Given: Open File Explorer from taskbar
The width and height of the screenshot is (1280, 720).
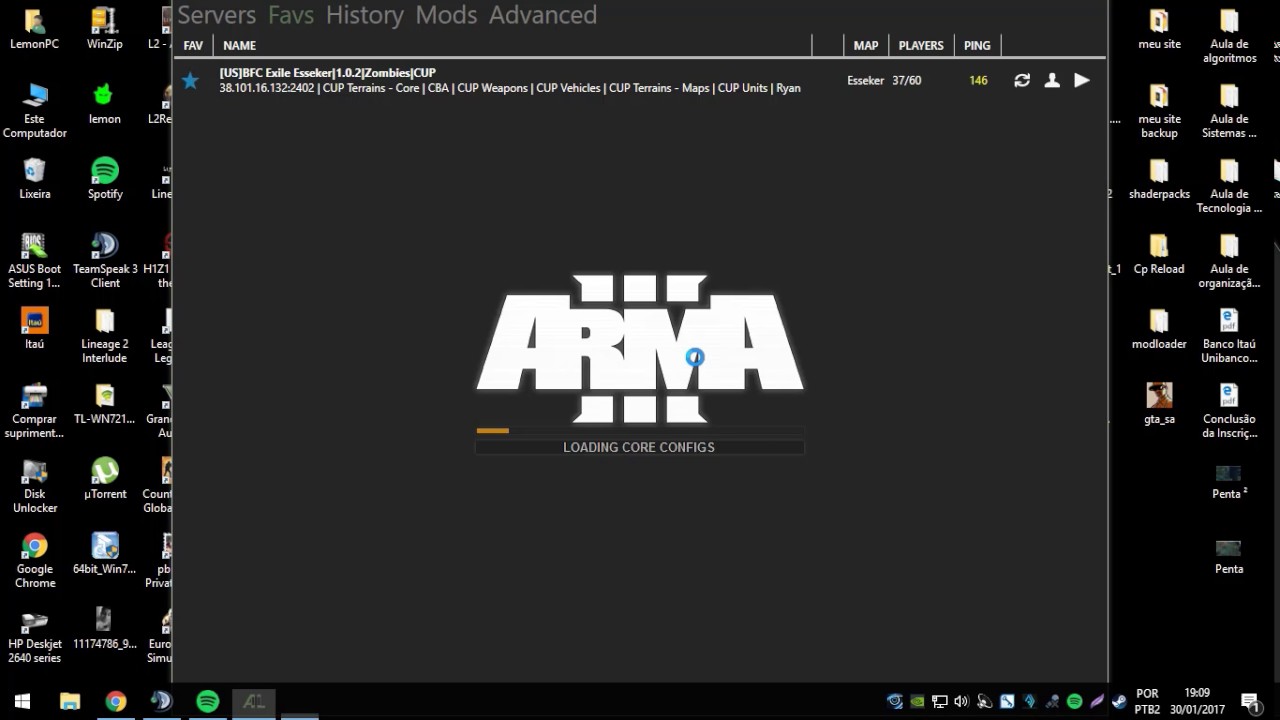Looking at the screenshot, I should tap(69, 701).
